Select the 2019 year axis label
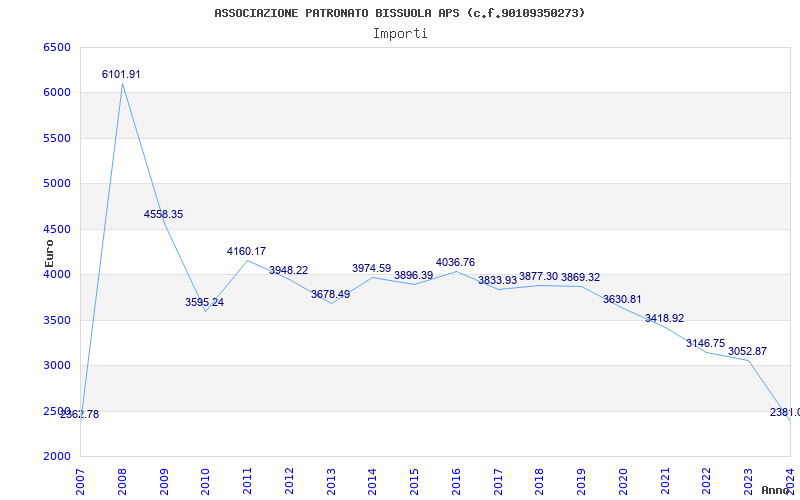The image size is (800, 500). [x=582, y=482]
